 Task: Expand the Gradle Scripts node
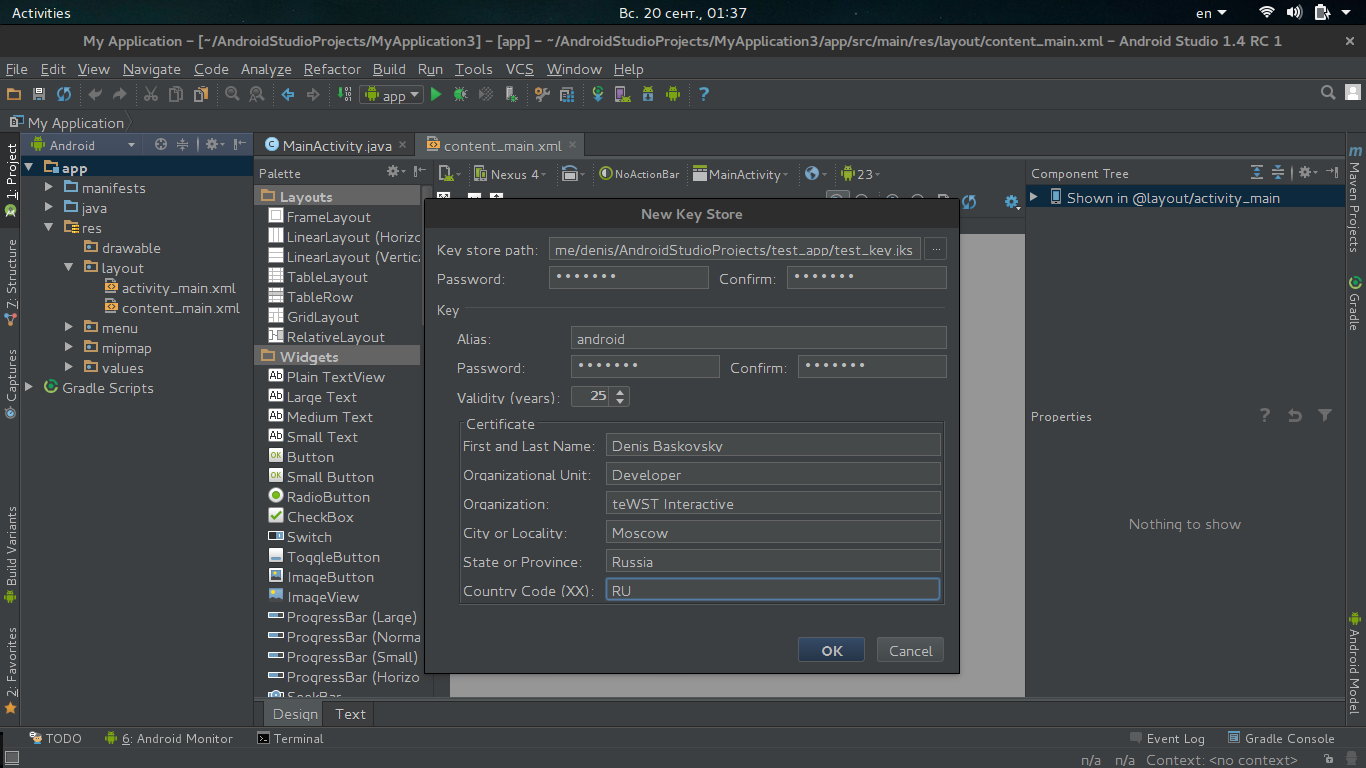pyautogui.click(x=29, y=388)
